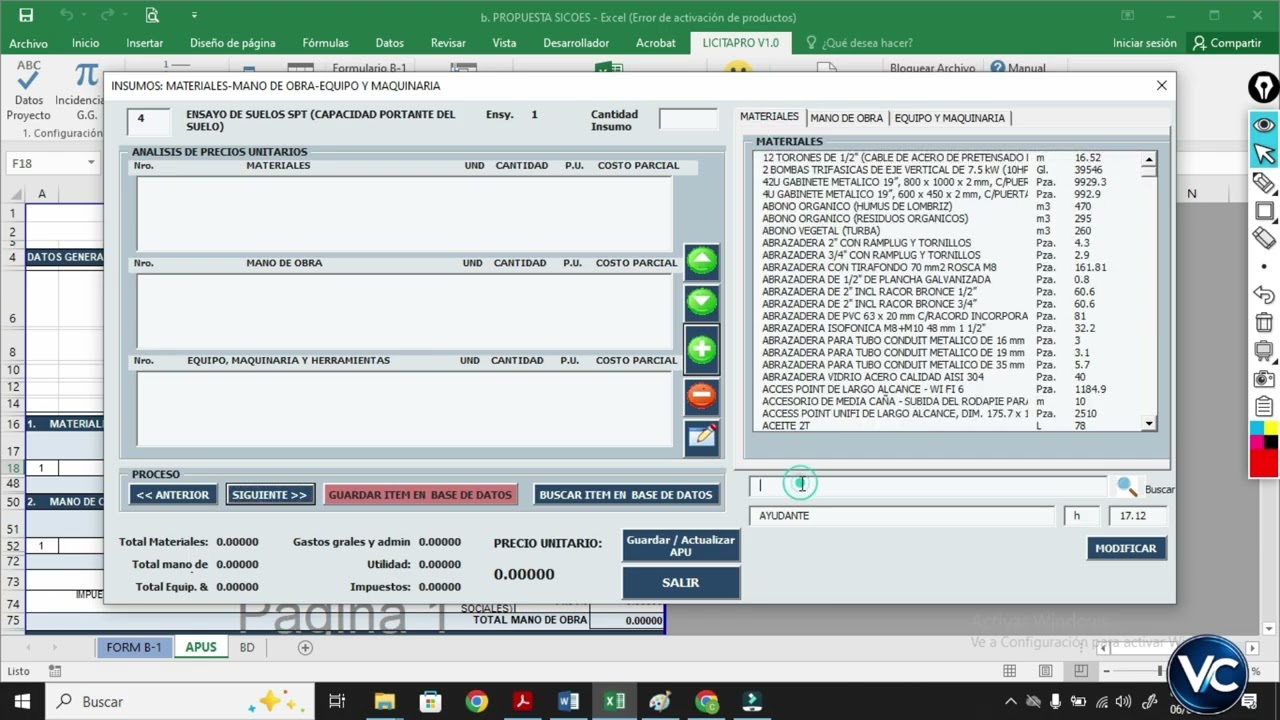
Task: Select ACEITE 2T in materials list
Action: 947,426
